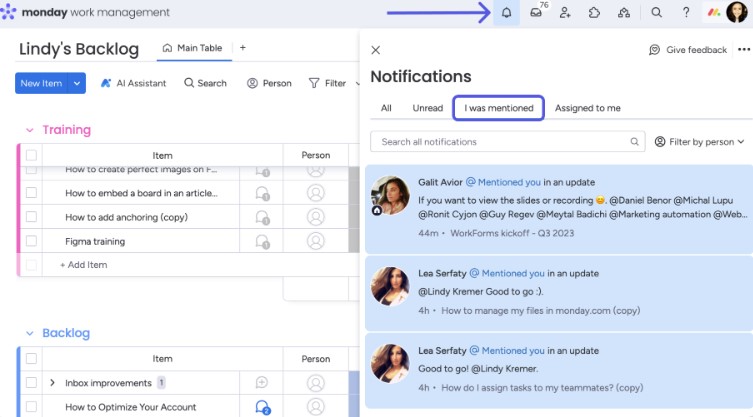
Task: Assign person to 'How to add anchoring'
Action: [x=316, y=217]
